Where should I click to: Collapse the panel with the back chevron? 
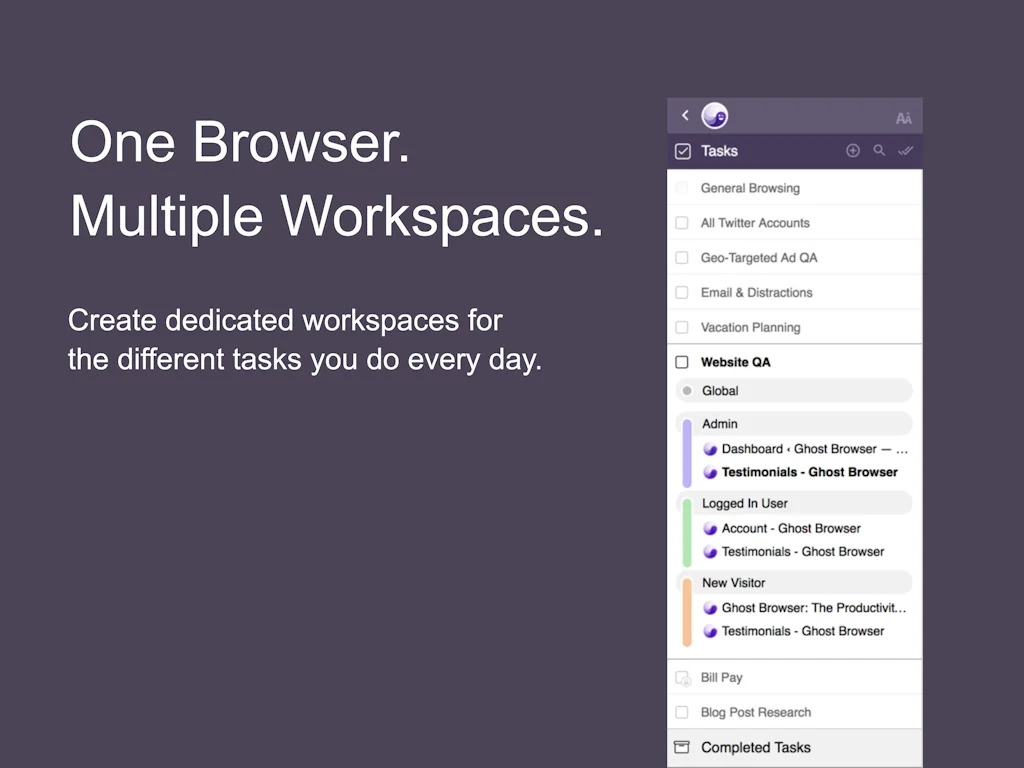(x=684, y=115)
